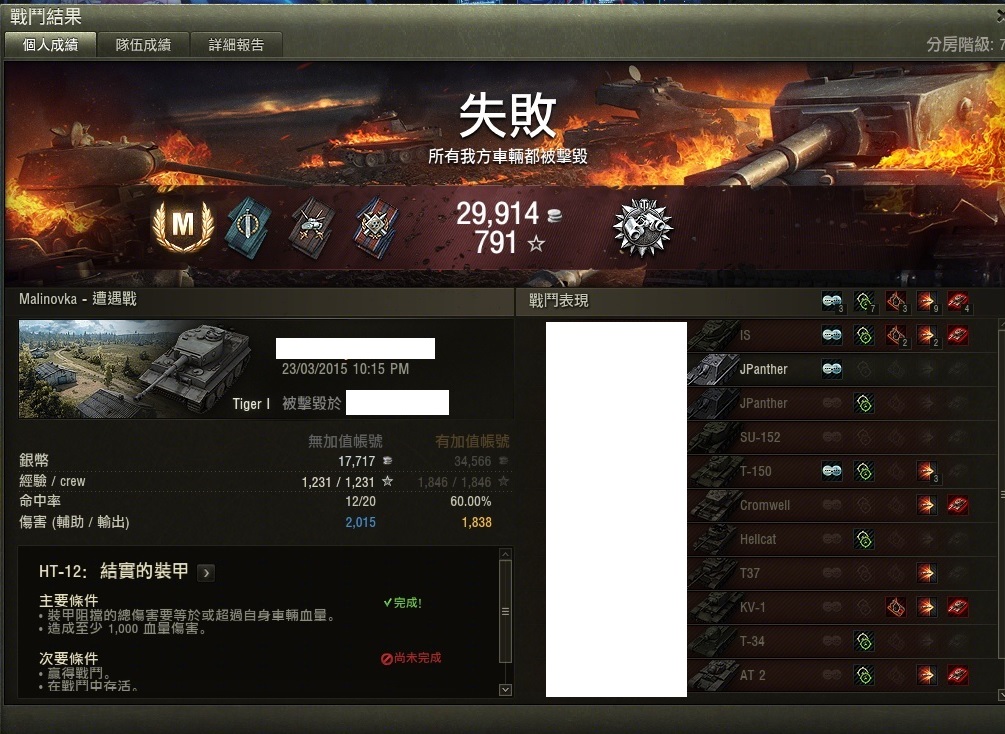Click the Mastery Badge M medal icon
Image resolution: width=1005 pixels, height=734 pixels.
(x=183, y=226)
